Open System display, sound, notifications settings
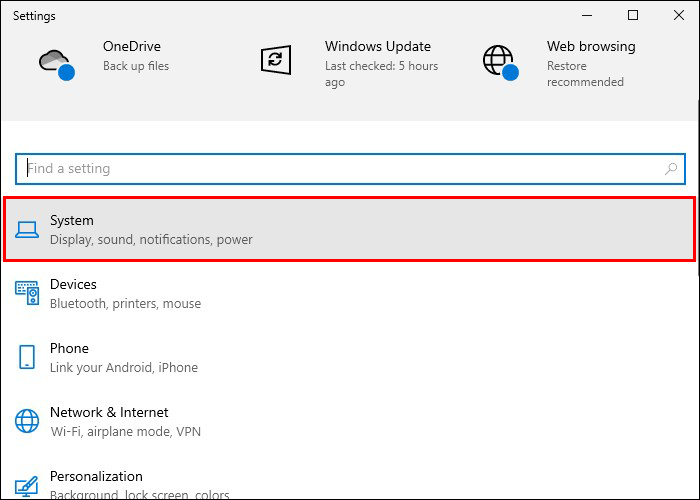The height and width of the screenshot is (500, 700). click(150, 230)
